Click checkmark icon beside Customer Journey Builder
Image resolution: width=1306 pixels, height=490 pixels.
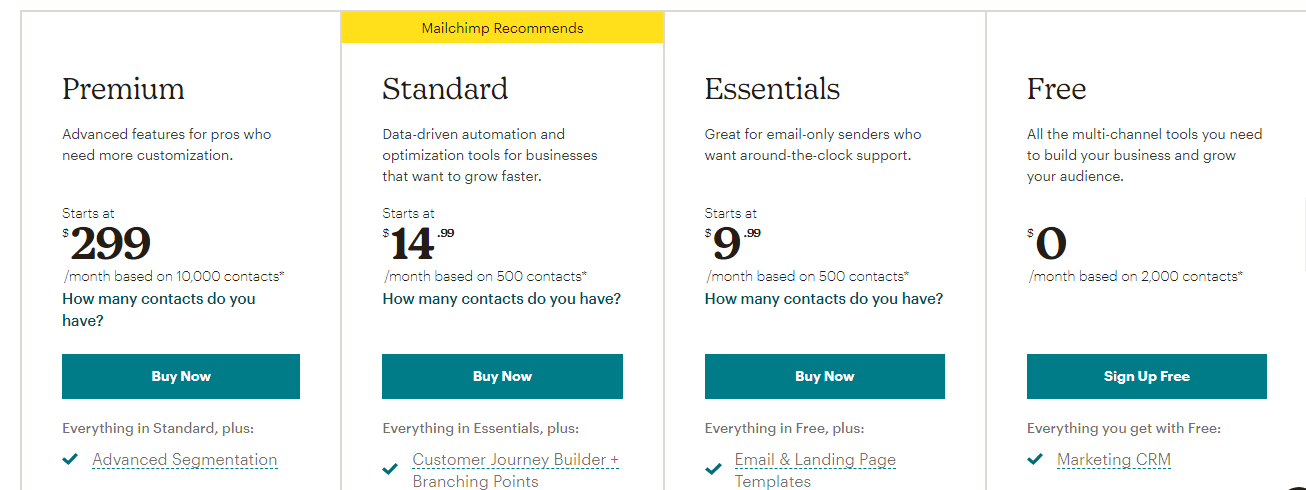click(390, 469)
